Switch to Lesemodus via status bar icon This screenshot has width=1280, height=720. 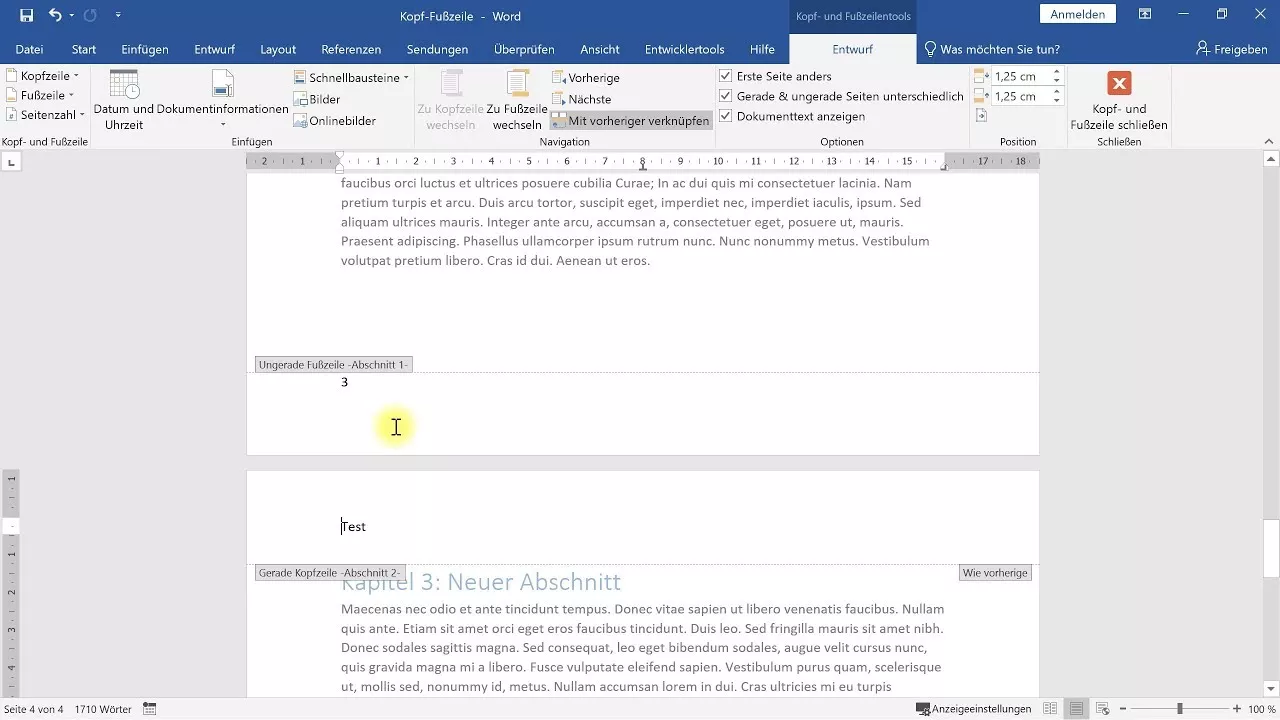tap(1051, 709)
